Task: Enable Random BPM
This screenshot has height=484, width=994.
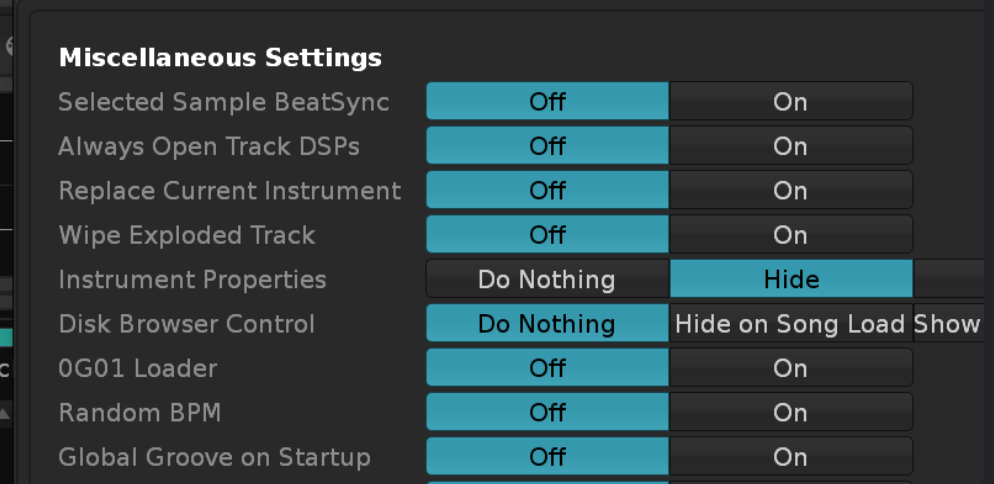Action: click(790, 412)
